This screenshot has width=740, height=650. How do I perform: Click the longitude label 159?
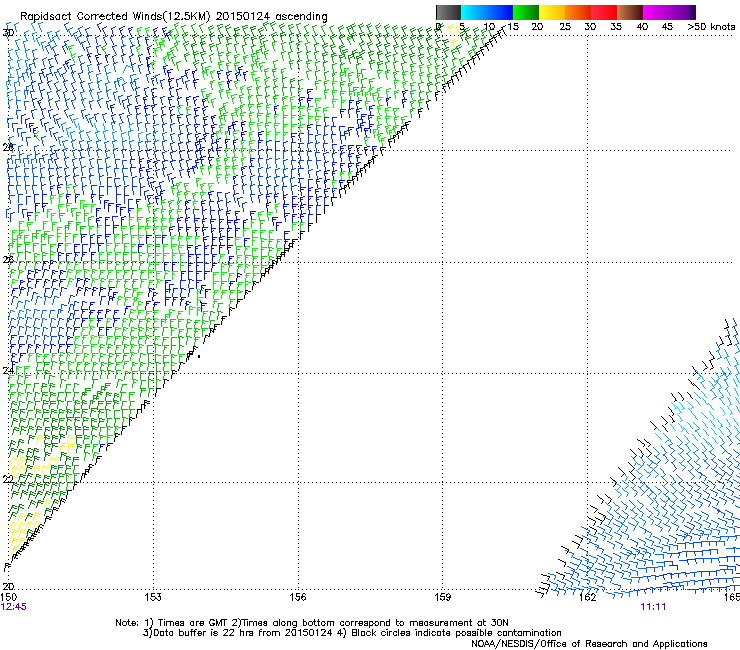(x=442, y=597)
